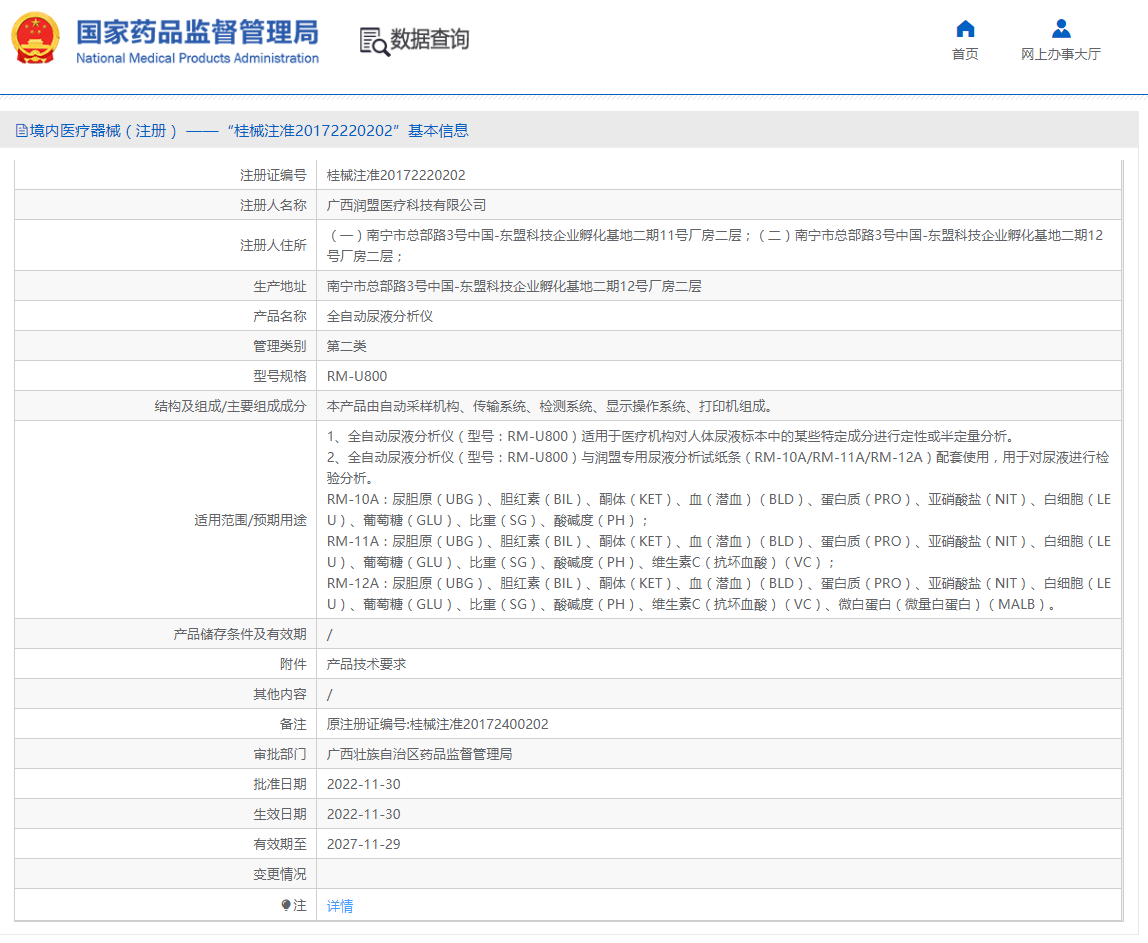Click the 附件 label
The image size is (1148, 943).
293,664
